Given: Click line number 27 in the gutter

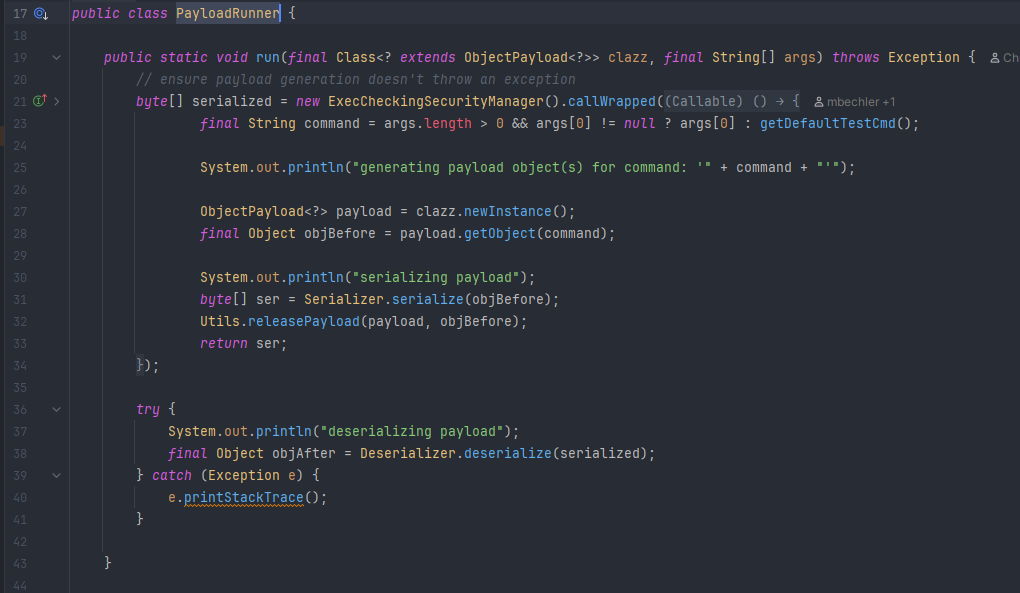Looking at the screenshot, I should tap(21, 211).
